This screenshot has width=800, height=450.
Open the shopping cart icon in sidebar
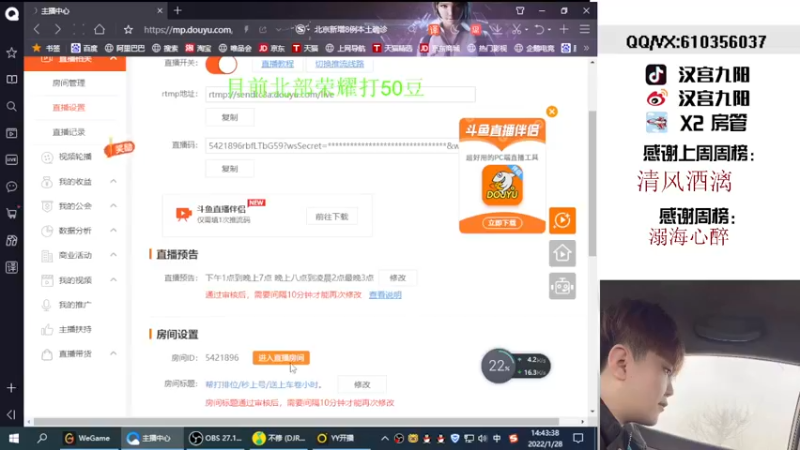(11, 213)
